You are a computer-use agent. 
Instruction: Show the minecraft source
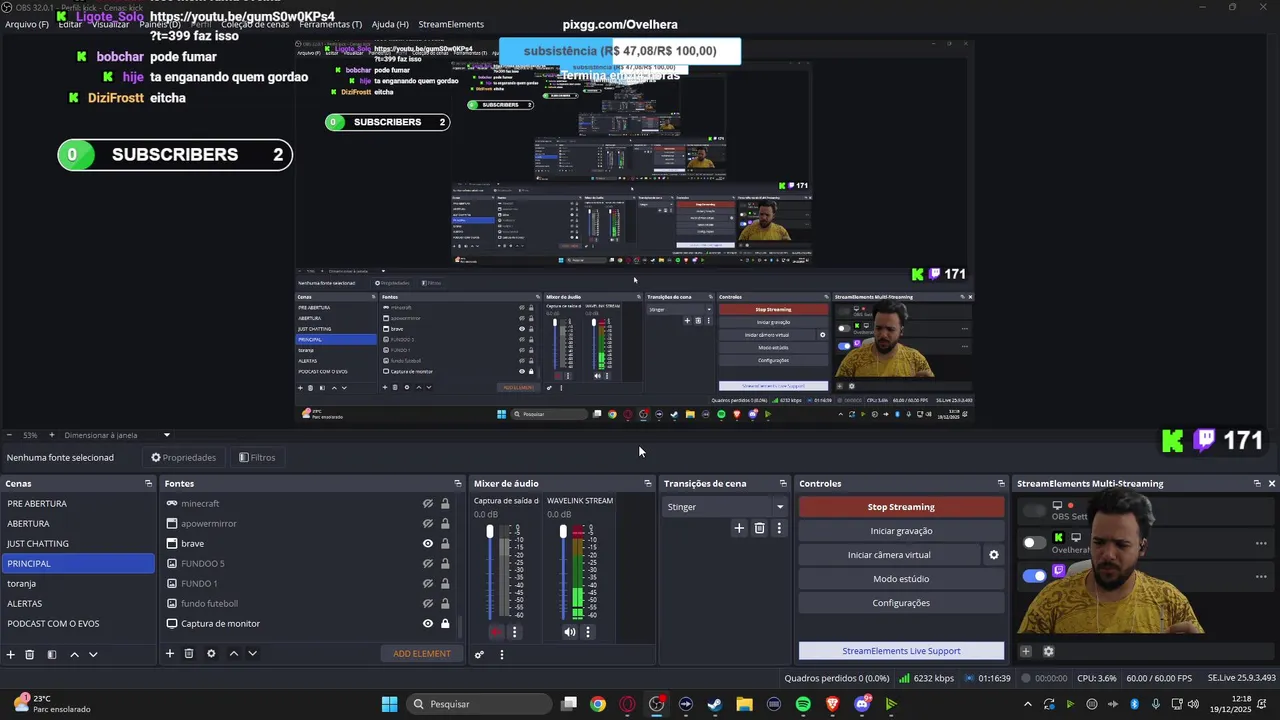[428, 504]
